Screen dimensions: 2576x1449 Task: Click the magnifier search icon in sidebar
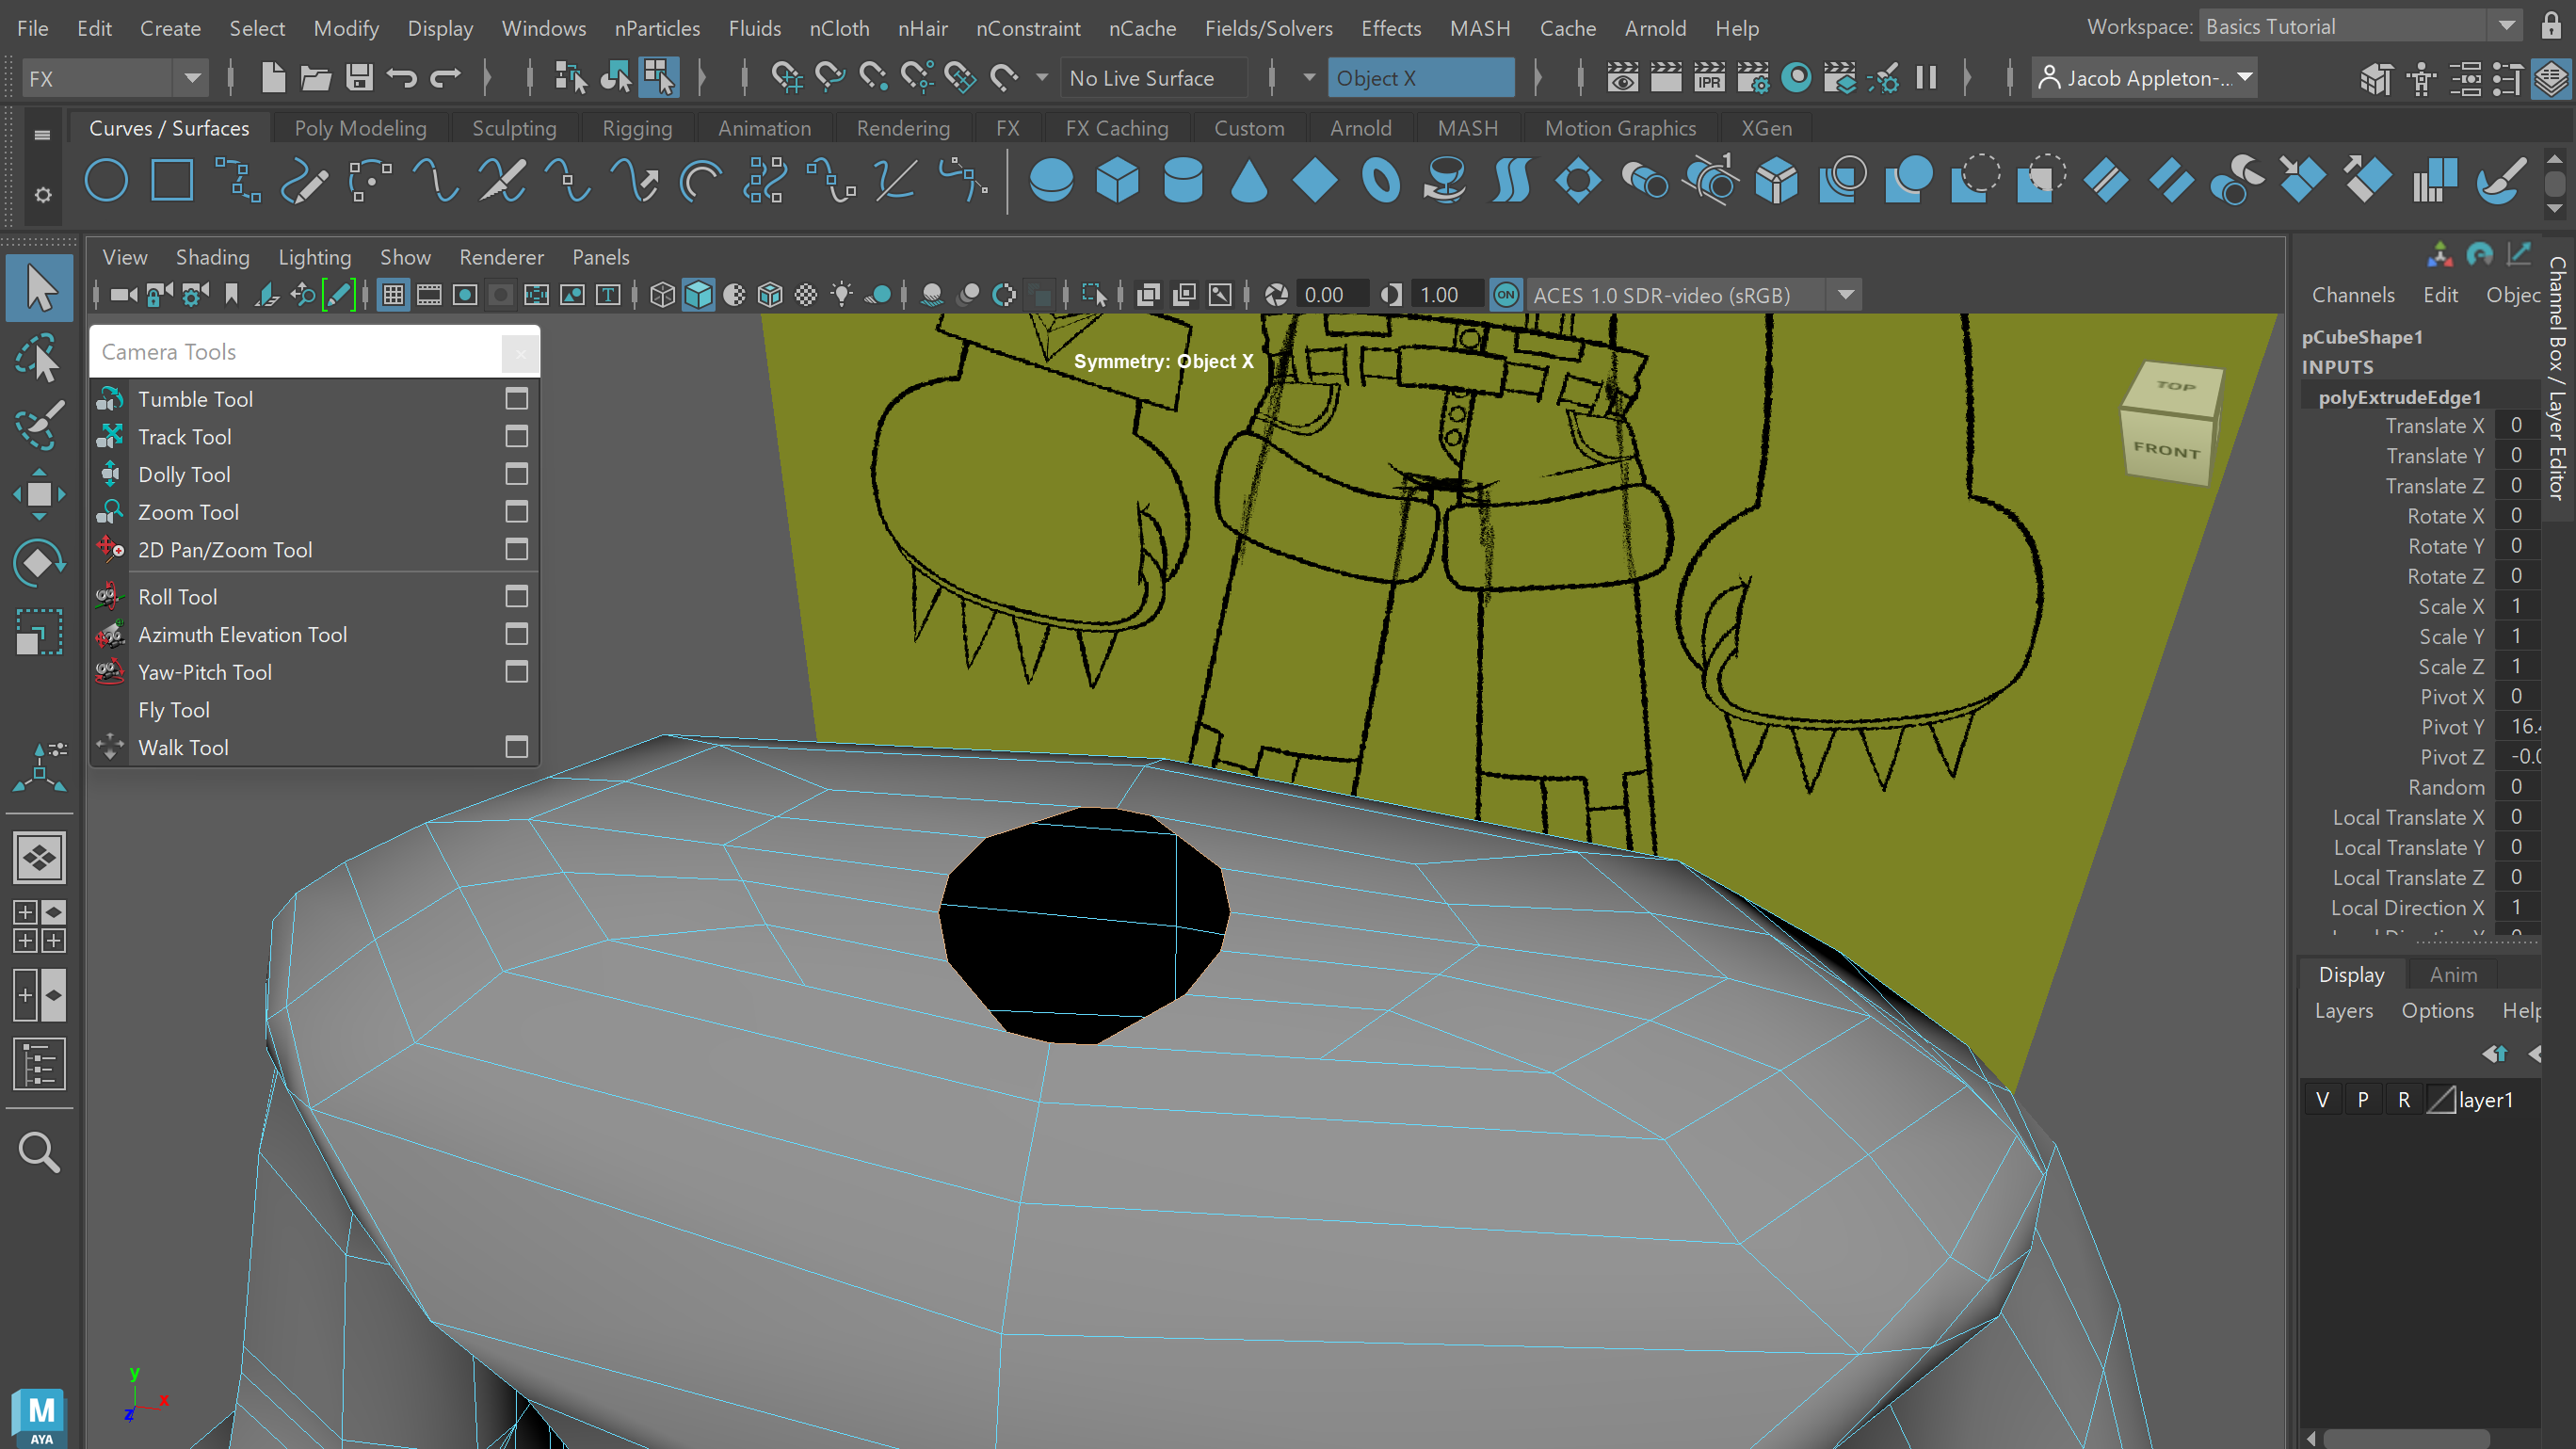[x=39, y=1152]
